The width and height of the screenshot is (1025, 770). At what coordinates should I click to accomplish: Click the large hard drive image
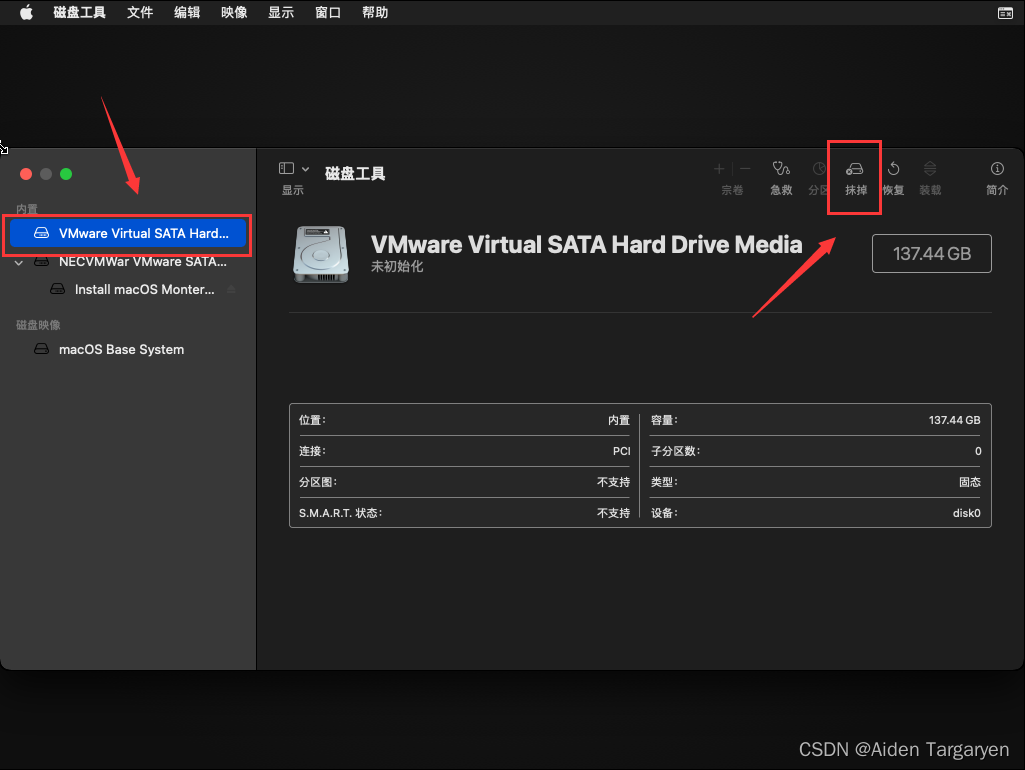(320, 254)
